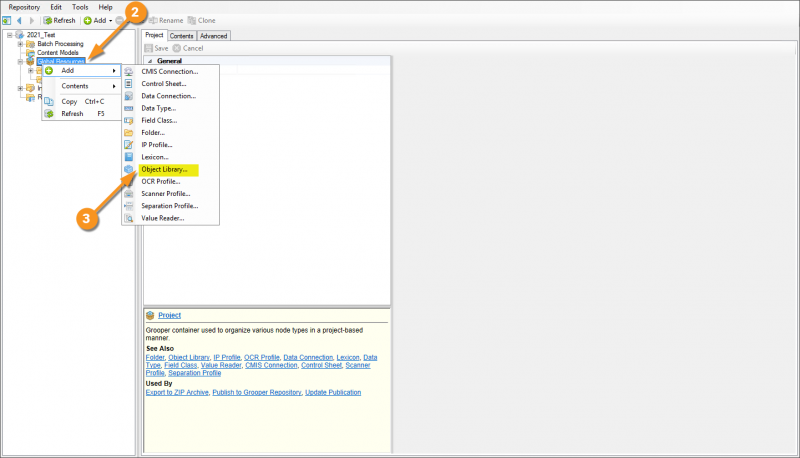800x458 pixels.
Task: Click the Field Class icon in submenu
Action: point(129,120)
